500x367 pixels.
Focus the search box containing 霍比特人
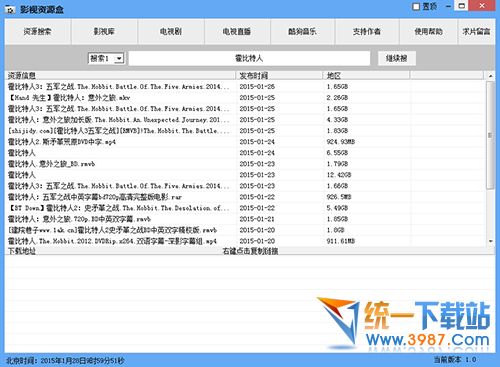coord(249,58)
